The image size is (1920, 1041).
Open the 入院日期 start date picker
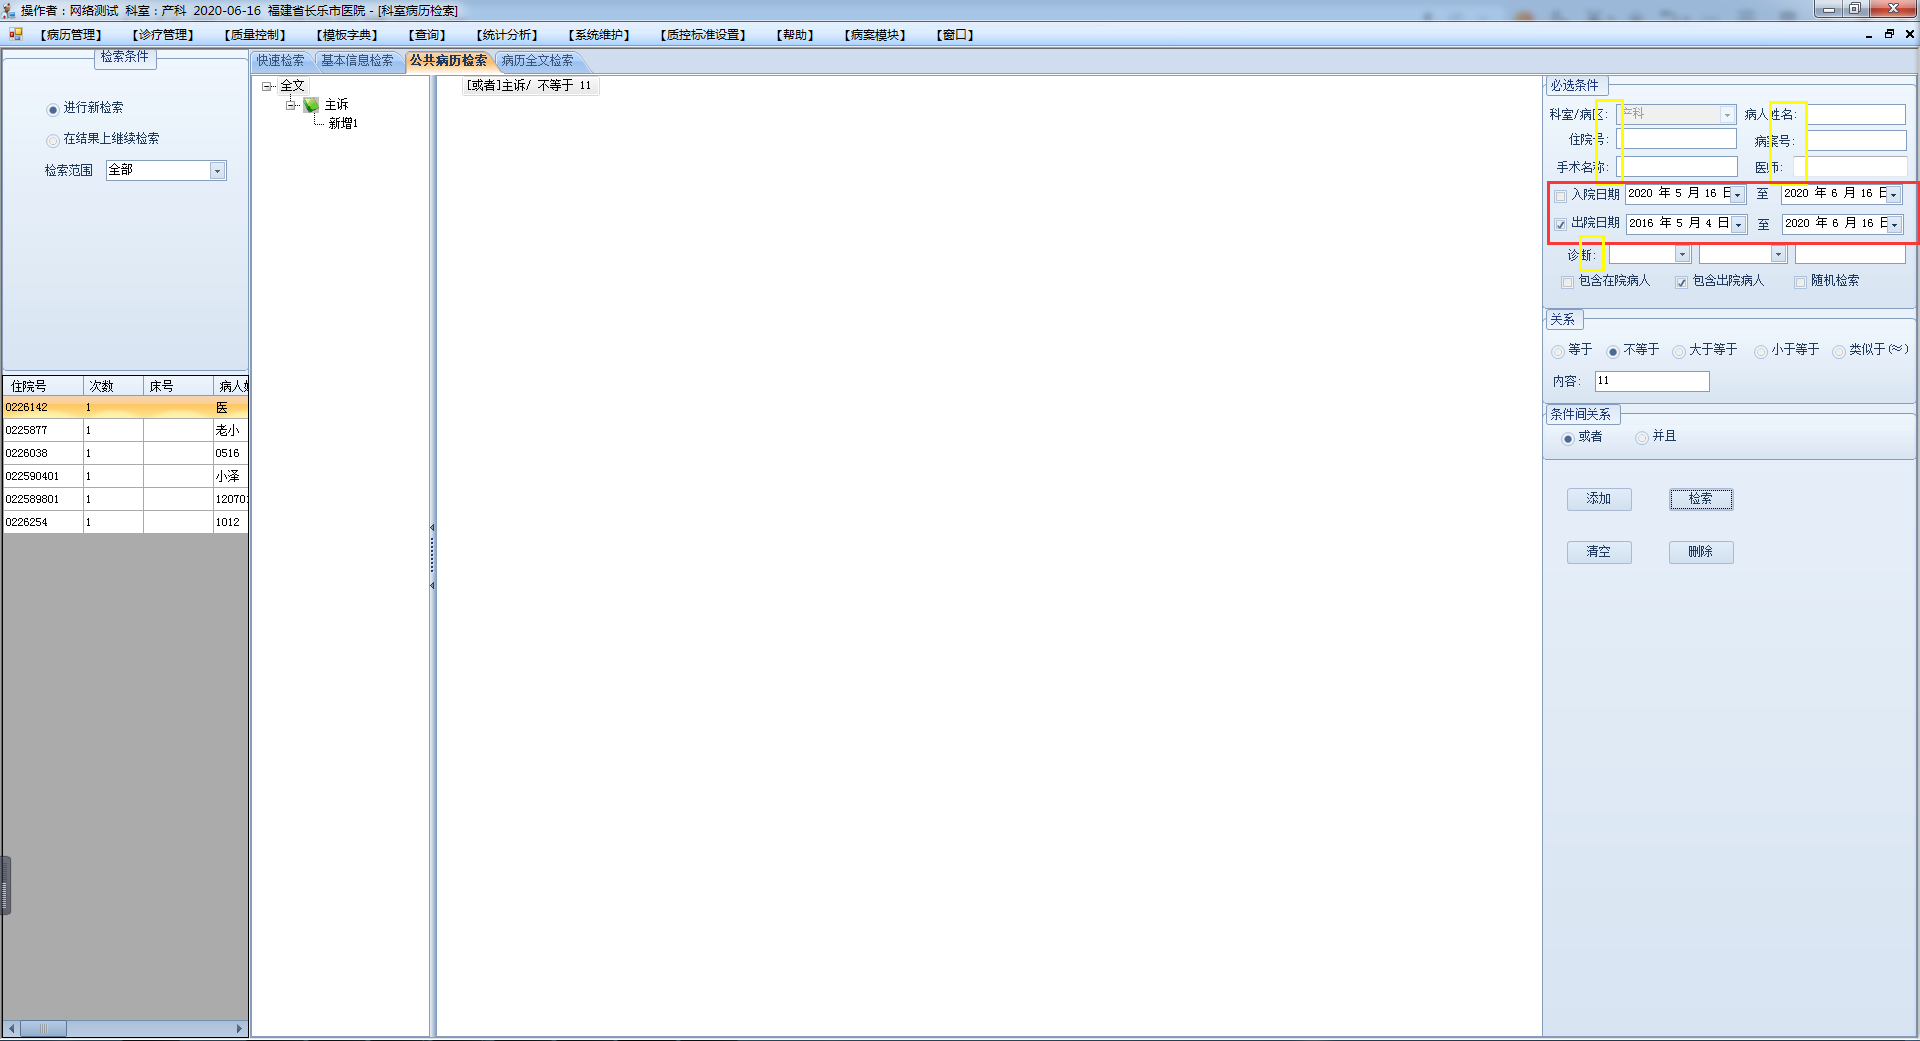(1737, 194)
